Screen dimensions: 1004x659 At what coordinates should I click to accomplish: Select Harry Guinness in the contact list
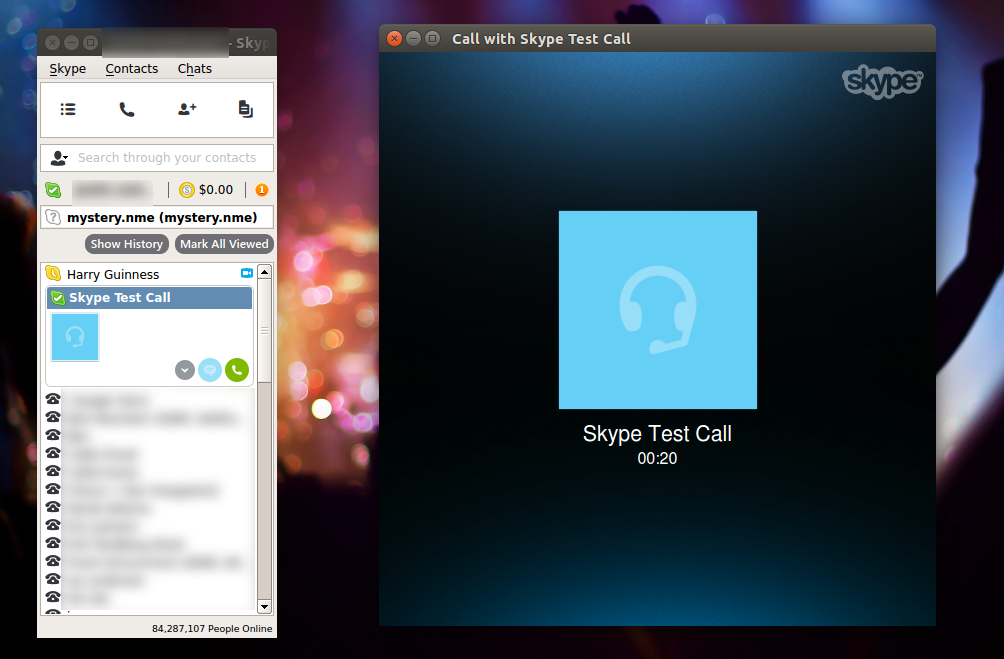pyautogui.click(x=150, y=274)
